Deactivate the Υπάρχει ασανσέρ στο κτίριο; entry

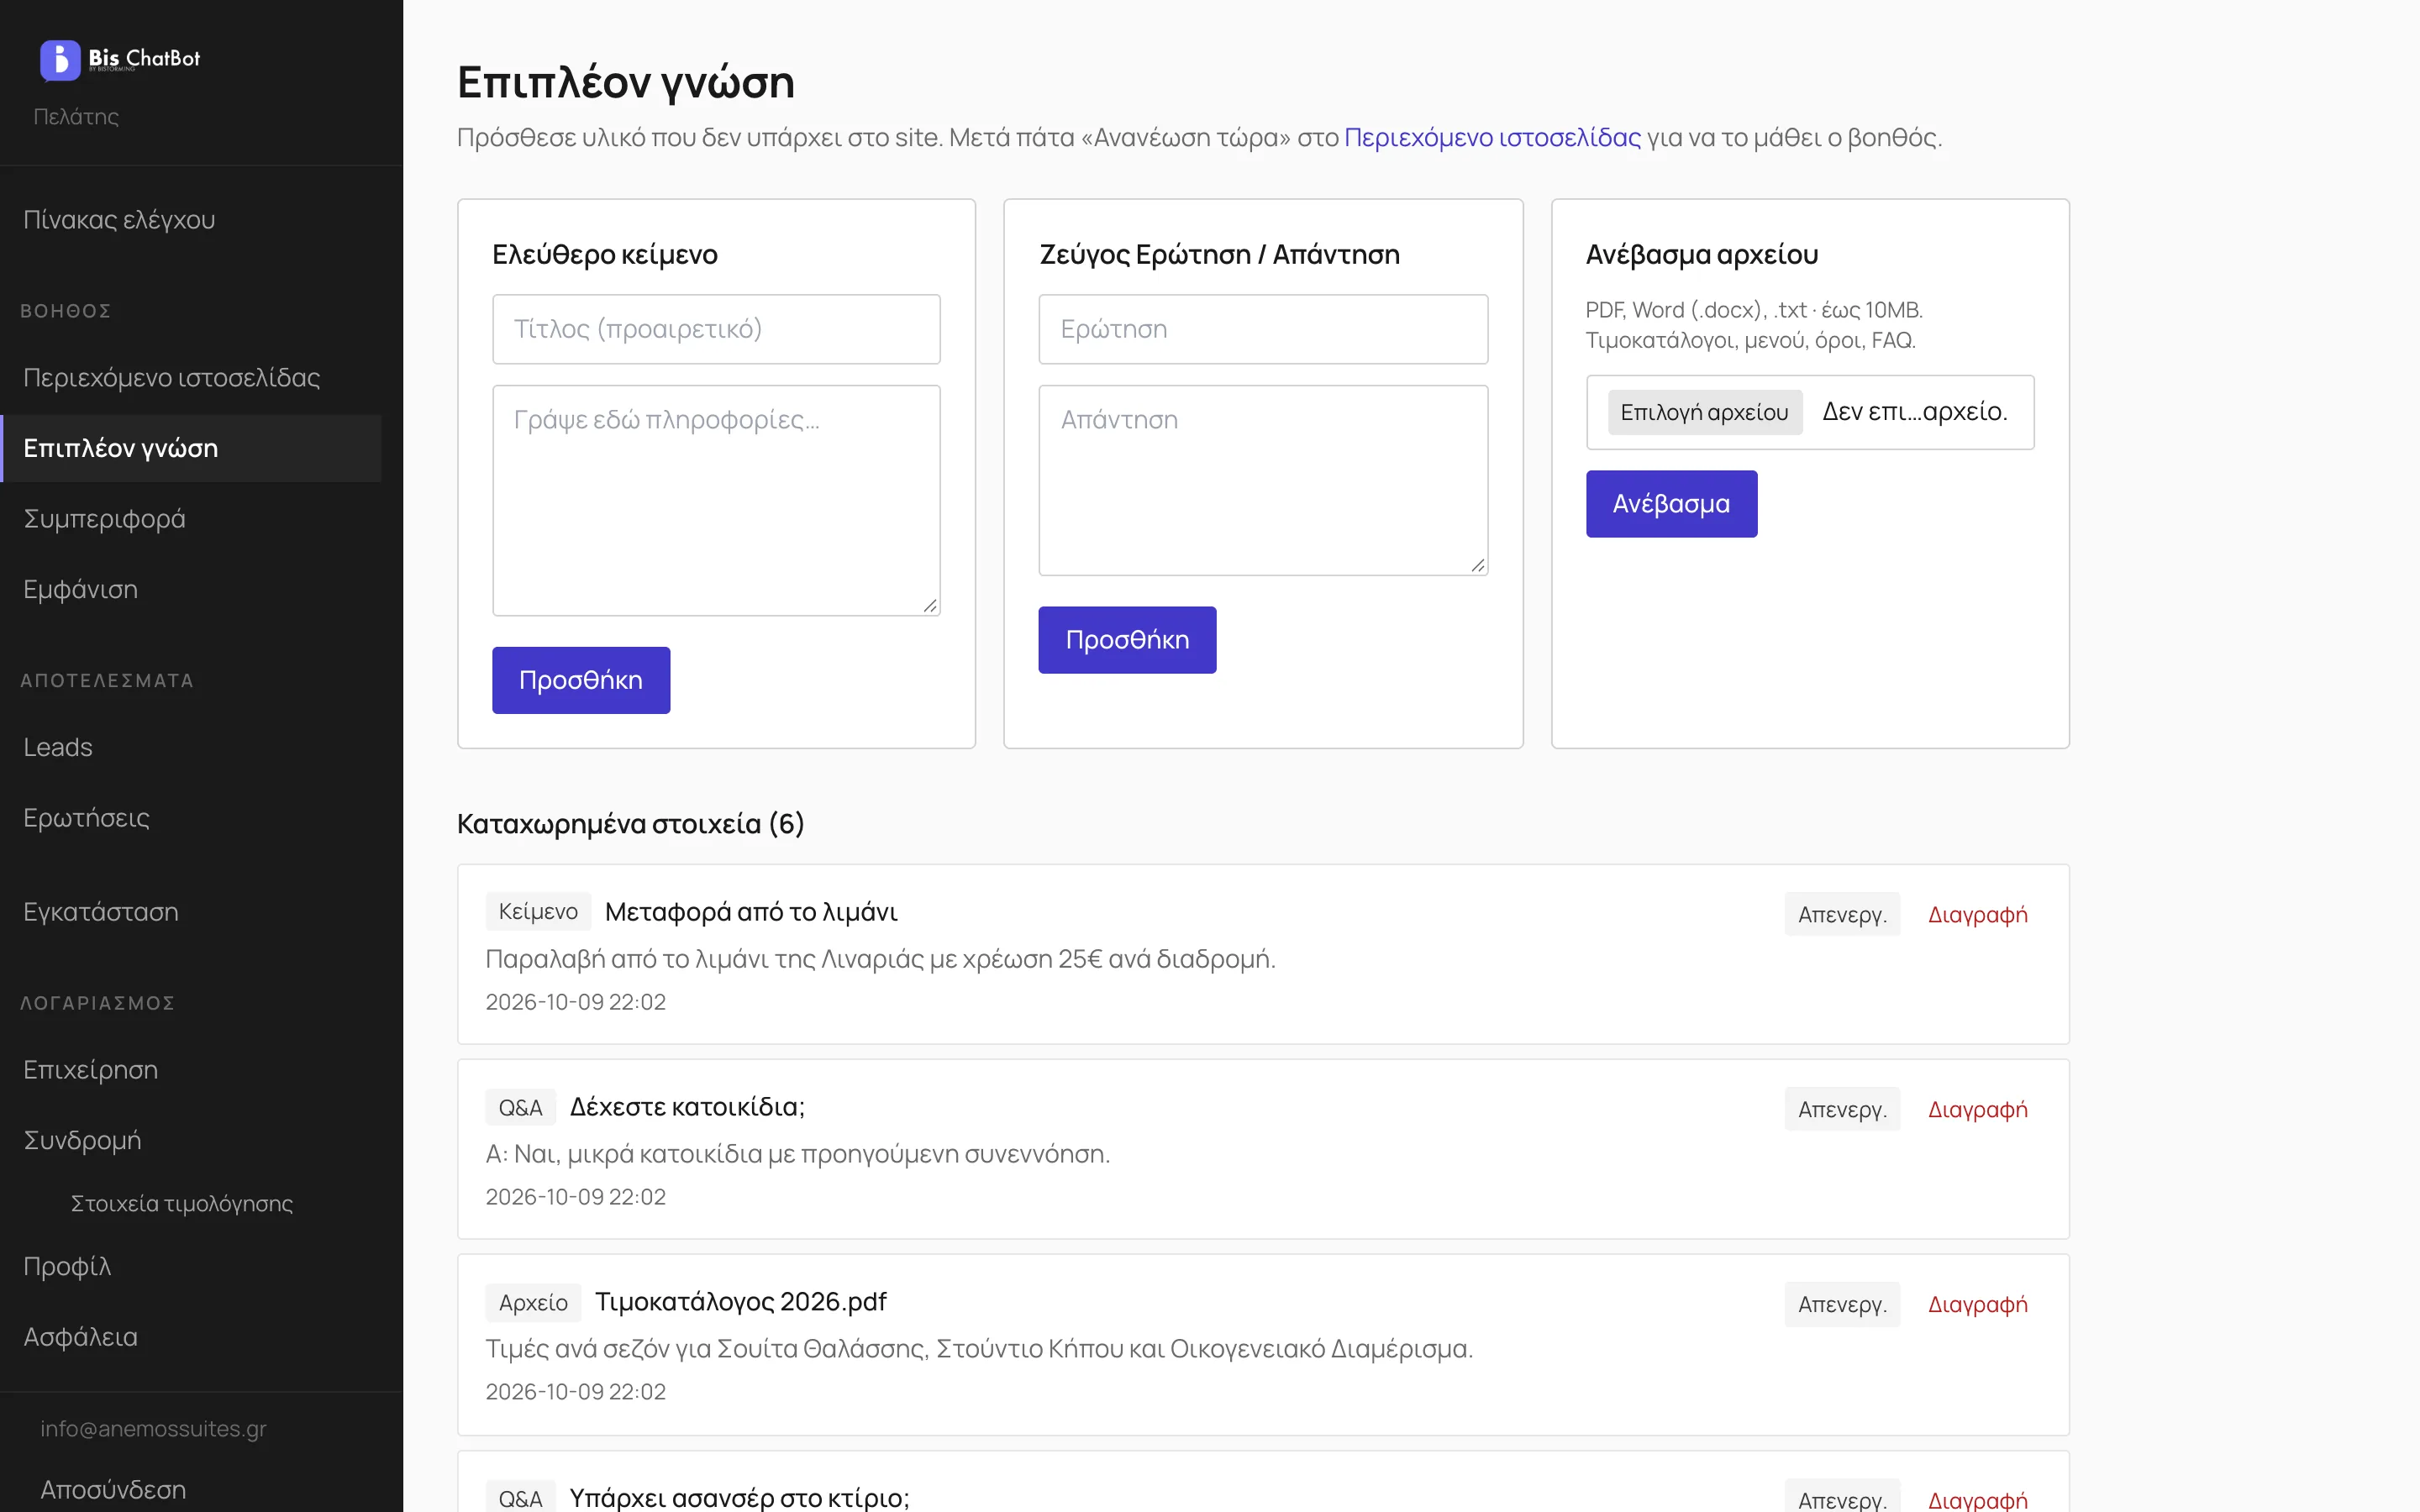tap(1842, 1498)
